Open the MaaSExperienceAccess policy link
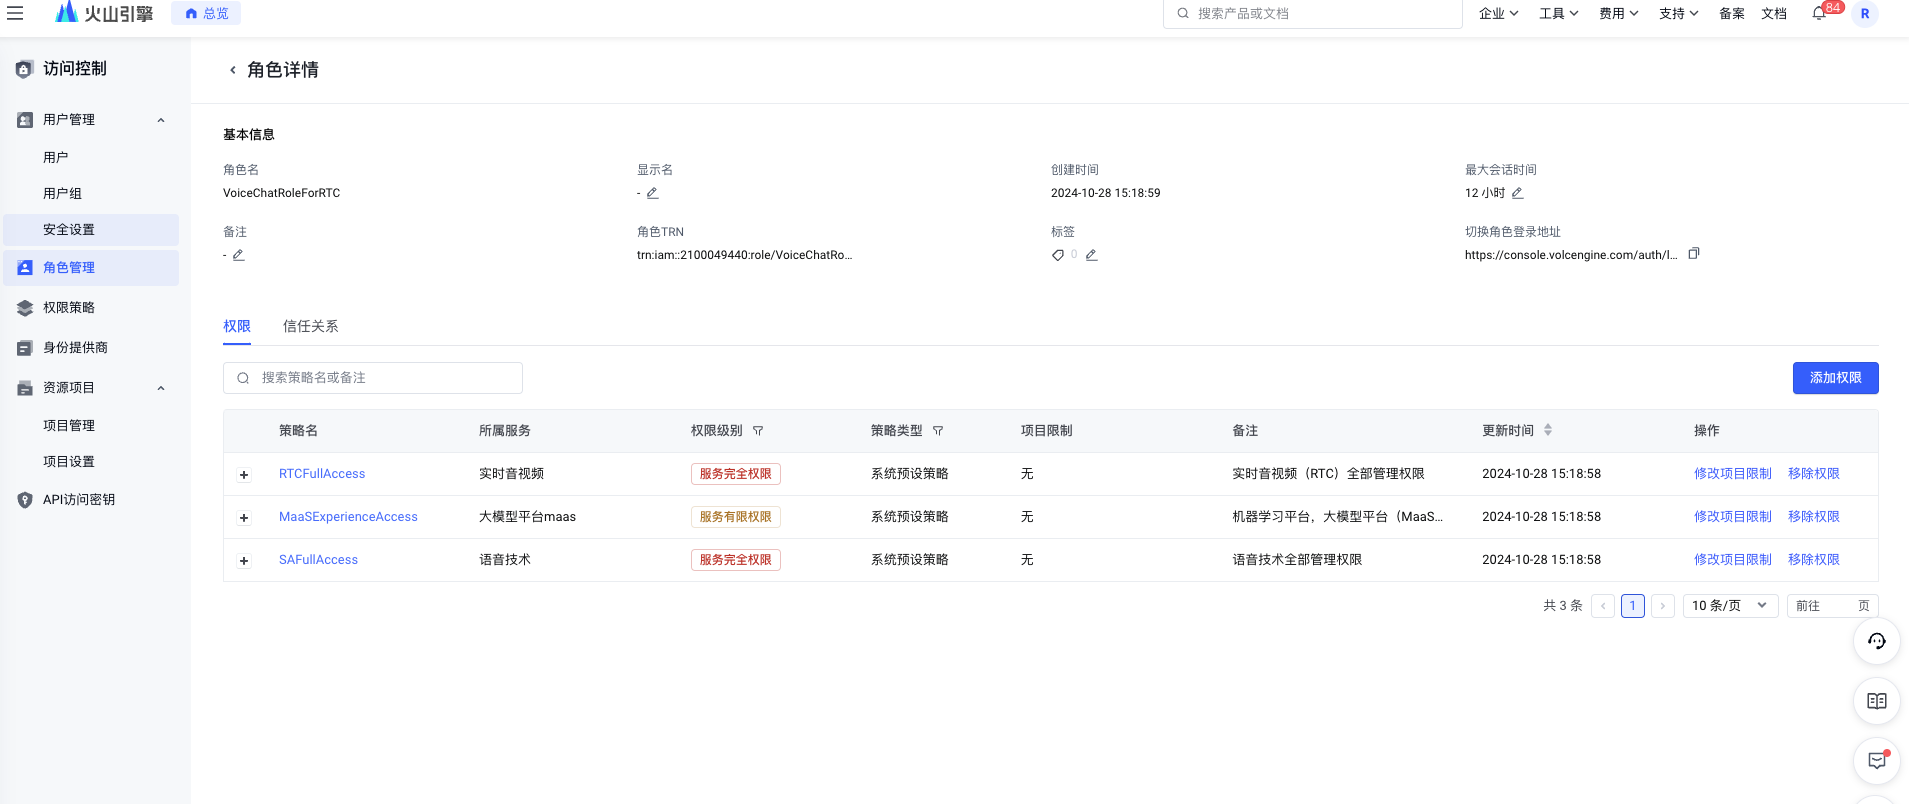This screenshot has width=1909, height=804. pos(348,517)
